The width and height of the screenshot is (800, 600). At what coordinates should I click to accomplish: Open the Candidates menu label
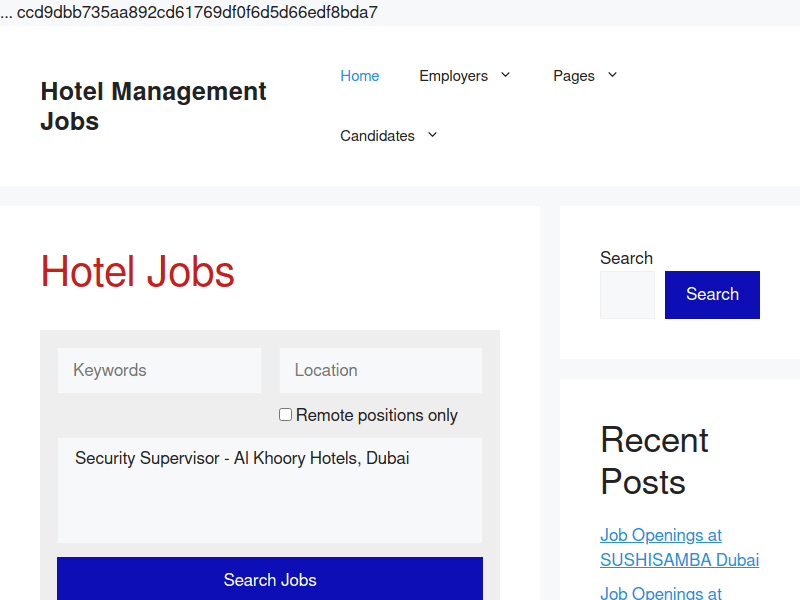point(377,135)
